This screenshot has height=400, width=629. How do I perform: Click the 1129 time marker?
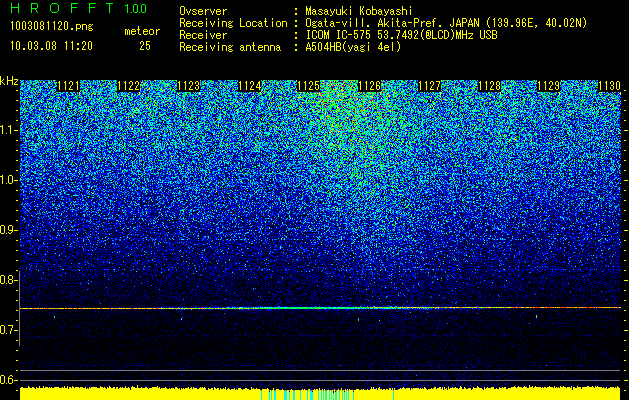548,86
